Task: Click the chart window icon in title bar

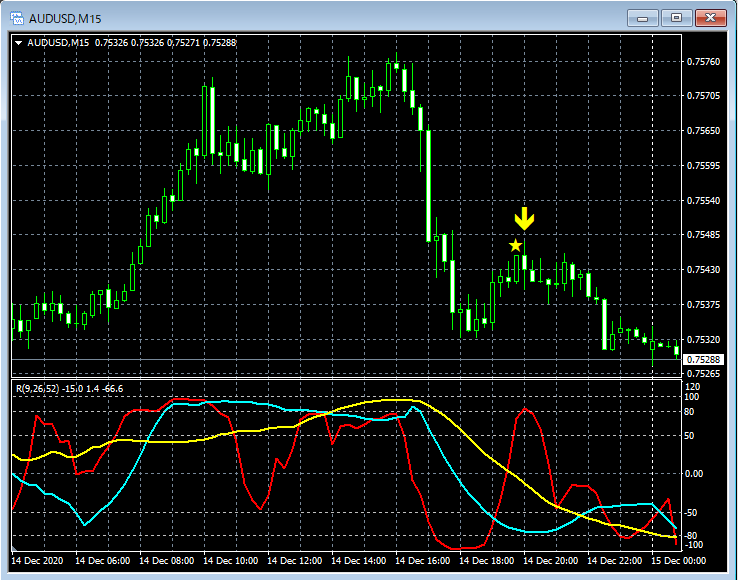Action: (x=17, y=18)
